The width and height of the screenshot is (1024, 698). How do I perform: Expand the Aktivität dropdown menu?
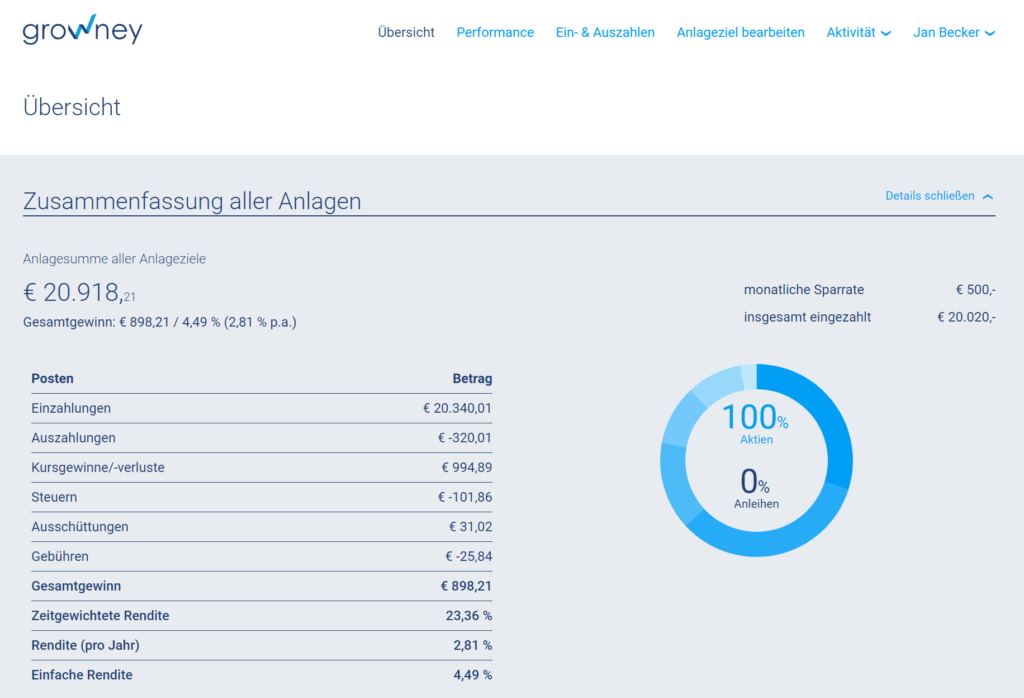858,32
